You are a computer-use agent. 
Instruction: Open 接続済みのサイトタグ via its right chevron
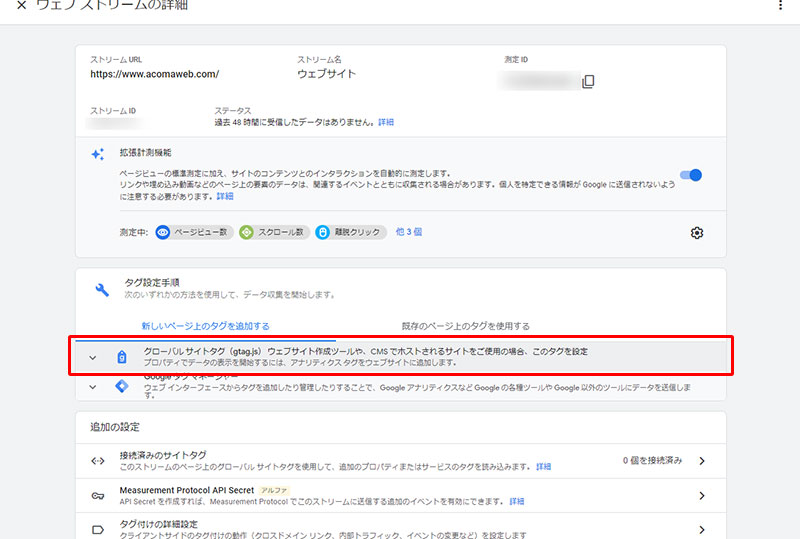point(702,461)
